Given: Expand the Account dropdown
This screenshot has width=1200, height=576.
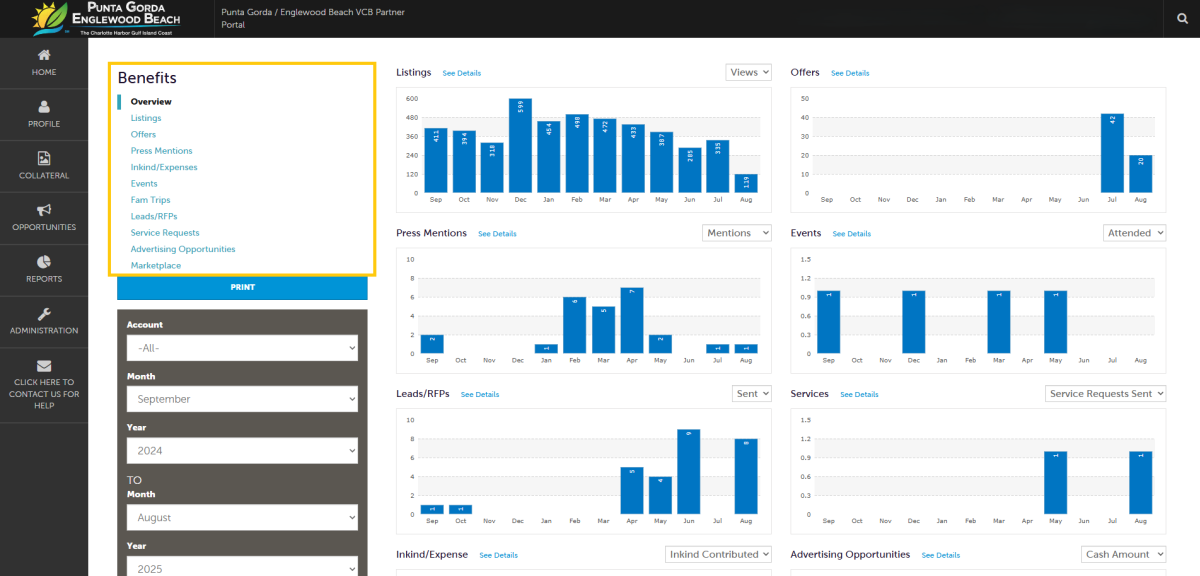Looking at the screenshot, I should click(242, 347).
